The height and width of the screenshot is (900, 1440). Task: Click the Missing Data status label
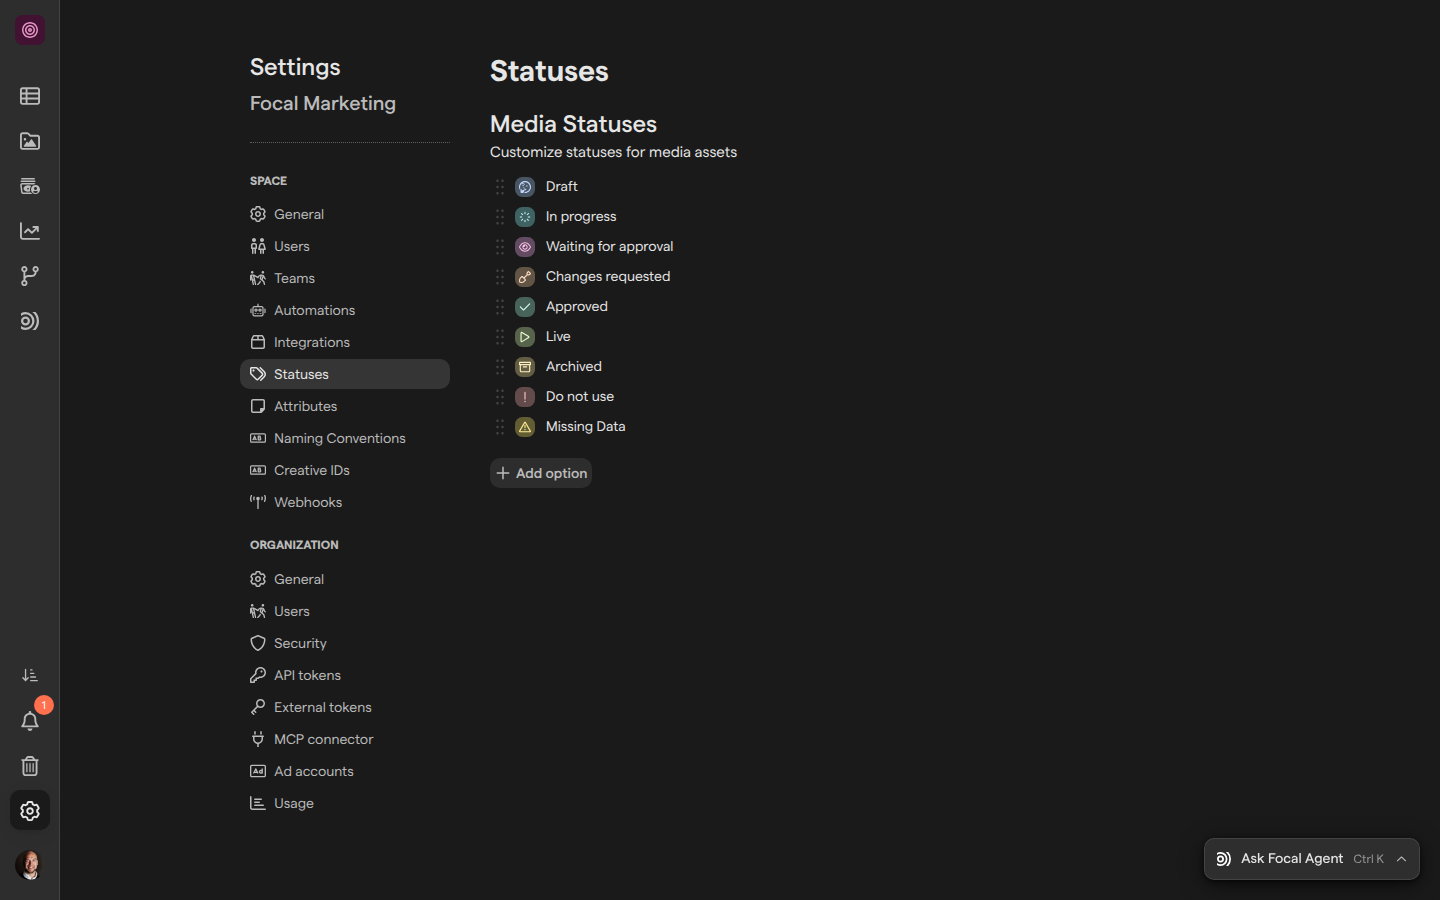[x=586, y=427]
